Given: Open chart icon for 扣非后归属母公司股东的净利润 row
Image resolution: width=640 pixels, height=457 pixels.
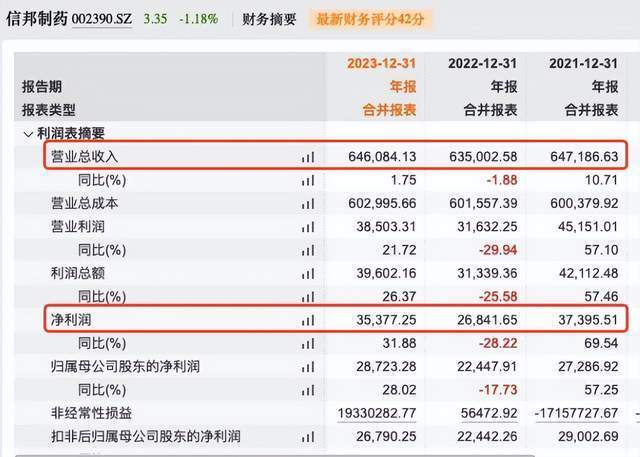Looking at the screenshot, I should pos(308,437).
